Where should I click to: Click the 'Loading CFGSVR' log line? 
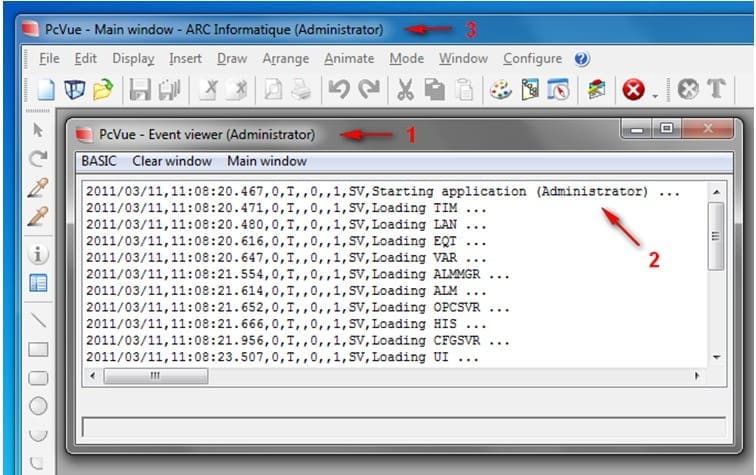click(x=297, y=341)
